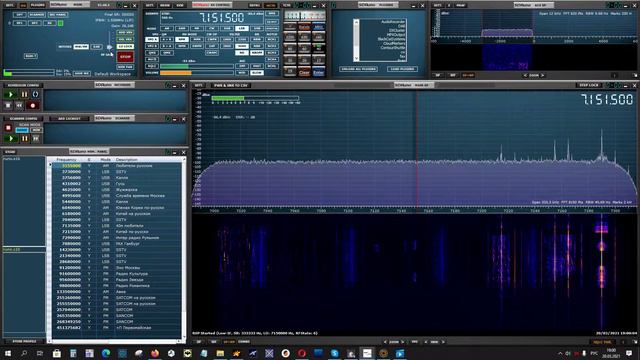
Task: Decrease zoom in main spectrum window
Action: (385, 342)
